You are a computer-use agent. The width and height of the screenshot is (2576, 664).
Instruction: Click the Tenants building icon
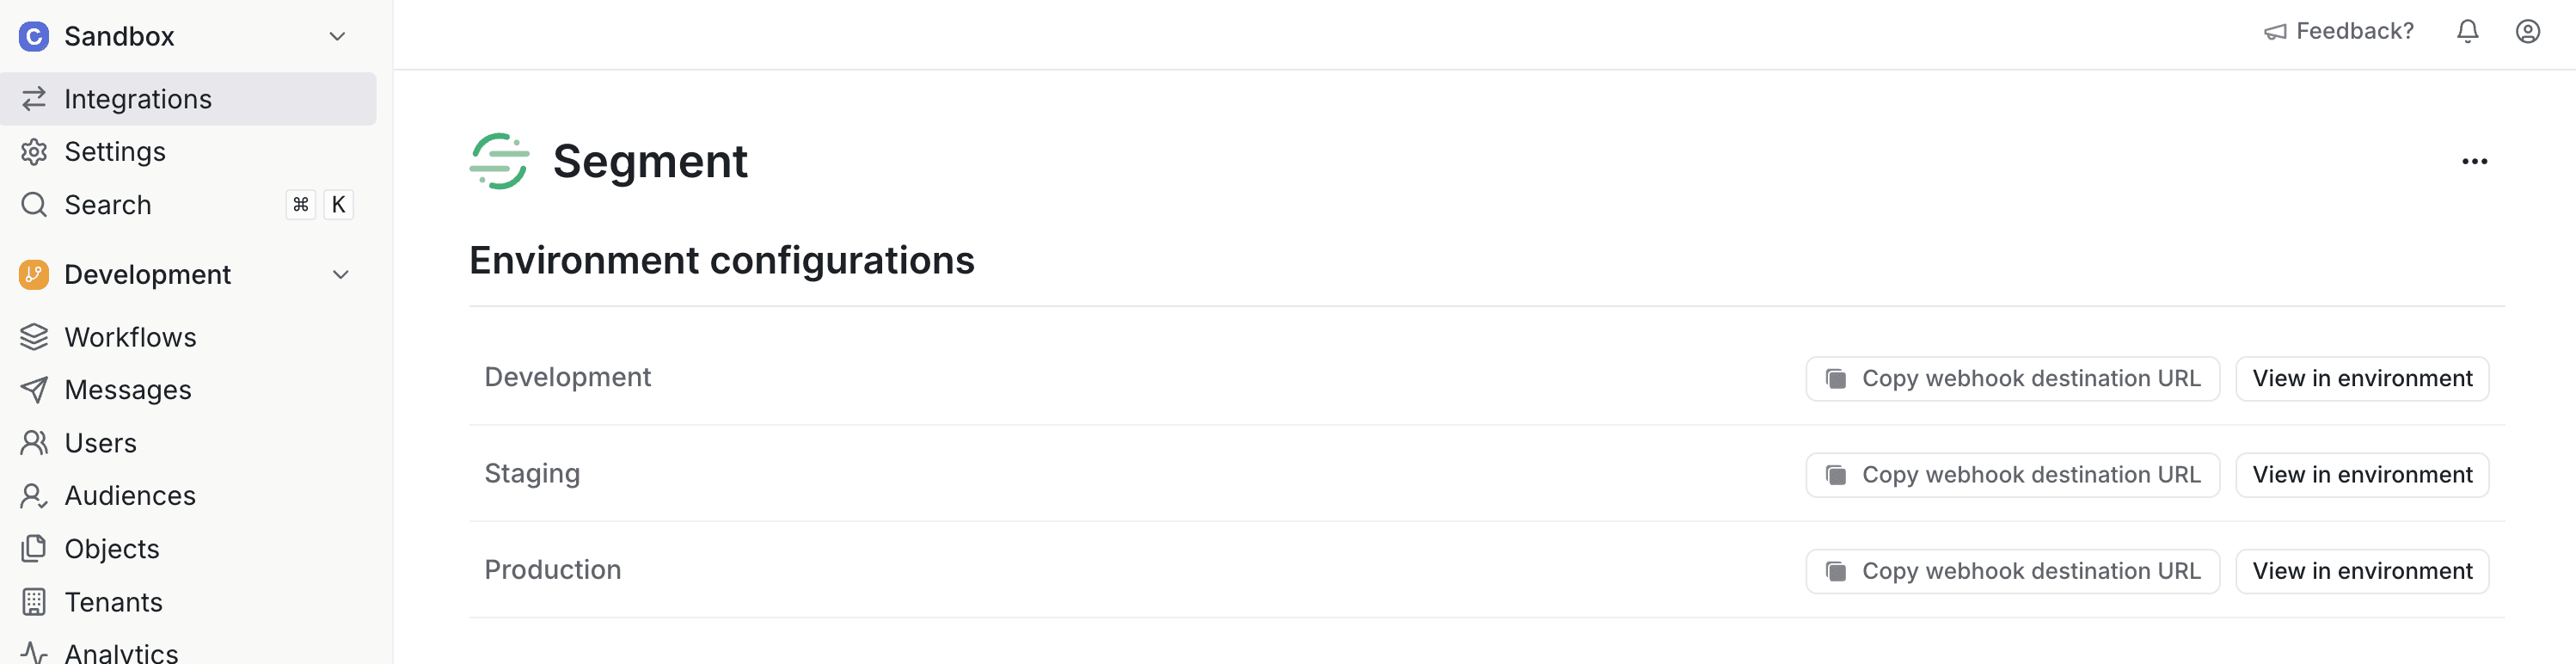pyautogui.click(x=34, y=602)
